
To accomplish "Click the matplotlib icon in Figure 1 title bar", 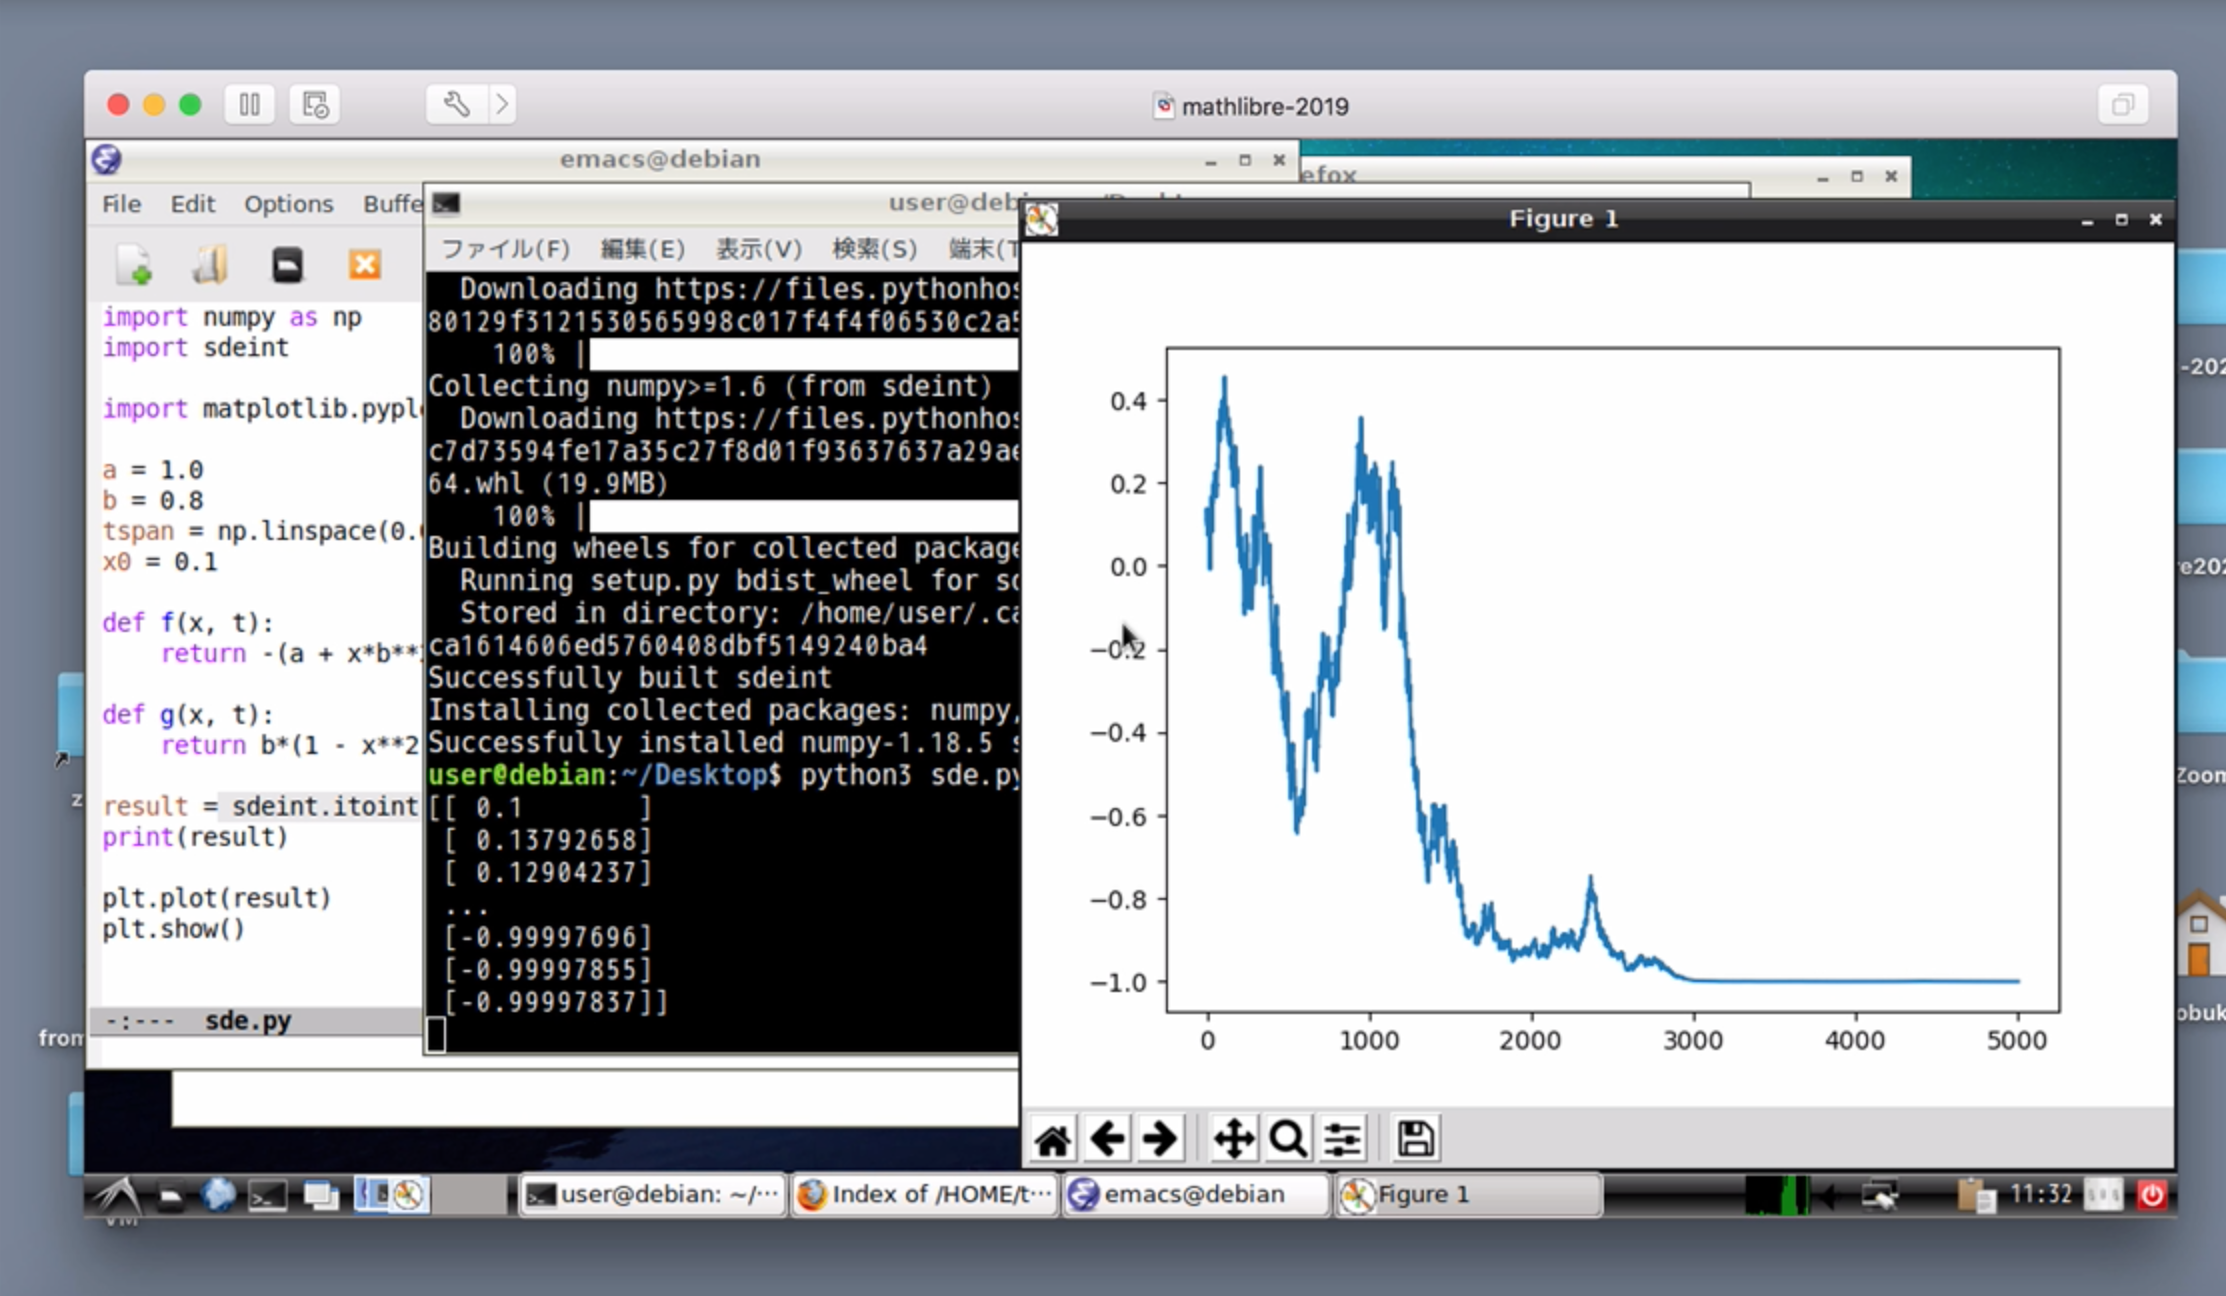I will [1042, 219].
